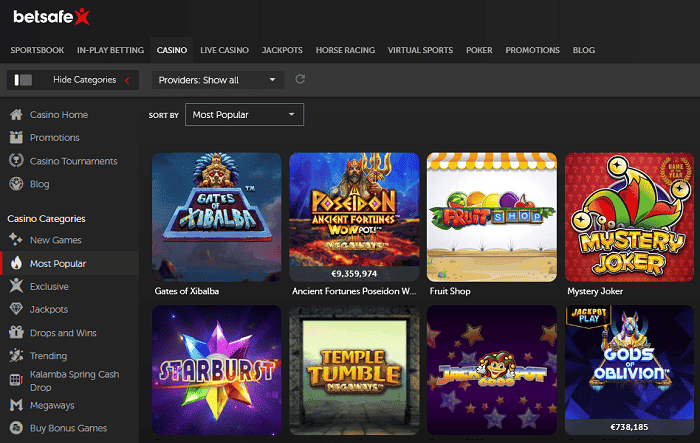700x443 pixels.
Task: Select Megaways category link
Action: (52, 405)
